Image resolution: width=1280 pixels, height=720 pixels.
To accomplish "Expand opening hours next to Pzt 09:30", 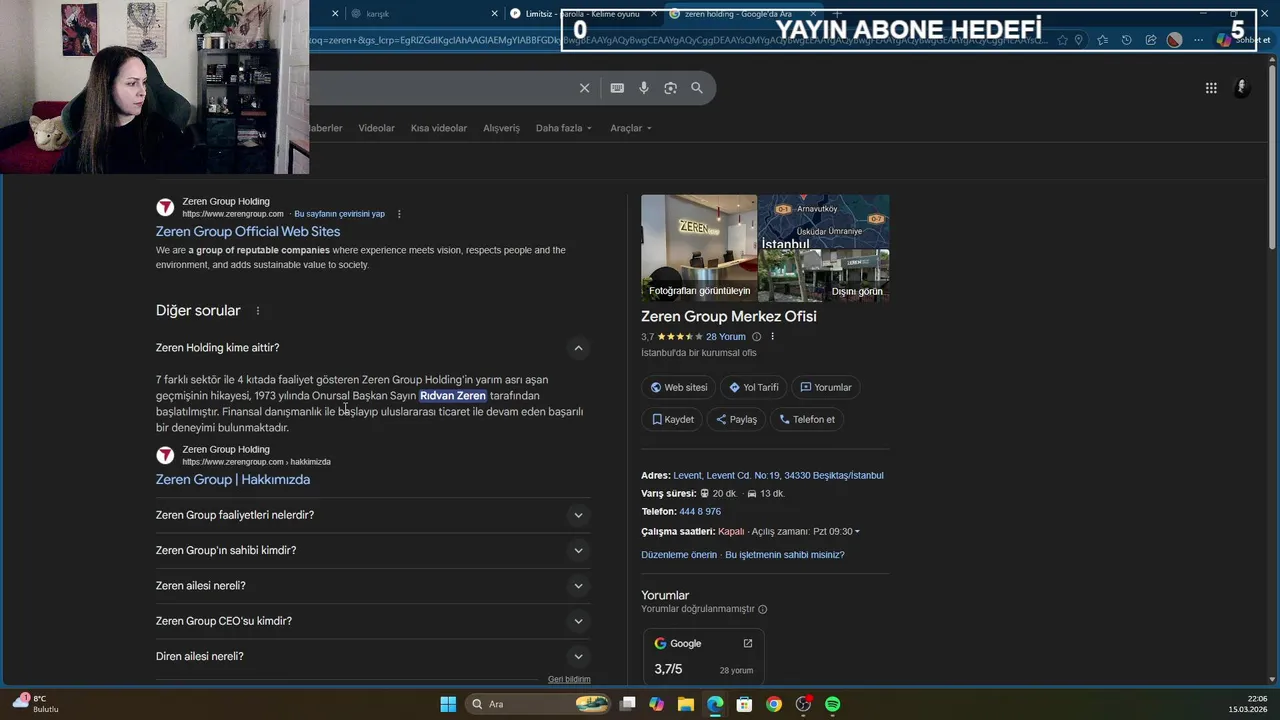I will (857, 532).
